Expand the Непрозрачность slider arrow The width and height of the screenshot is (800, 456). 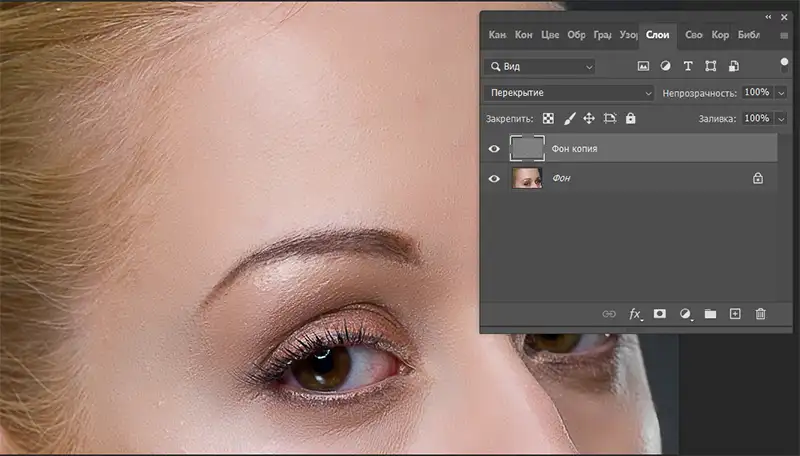coord(781,93)
